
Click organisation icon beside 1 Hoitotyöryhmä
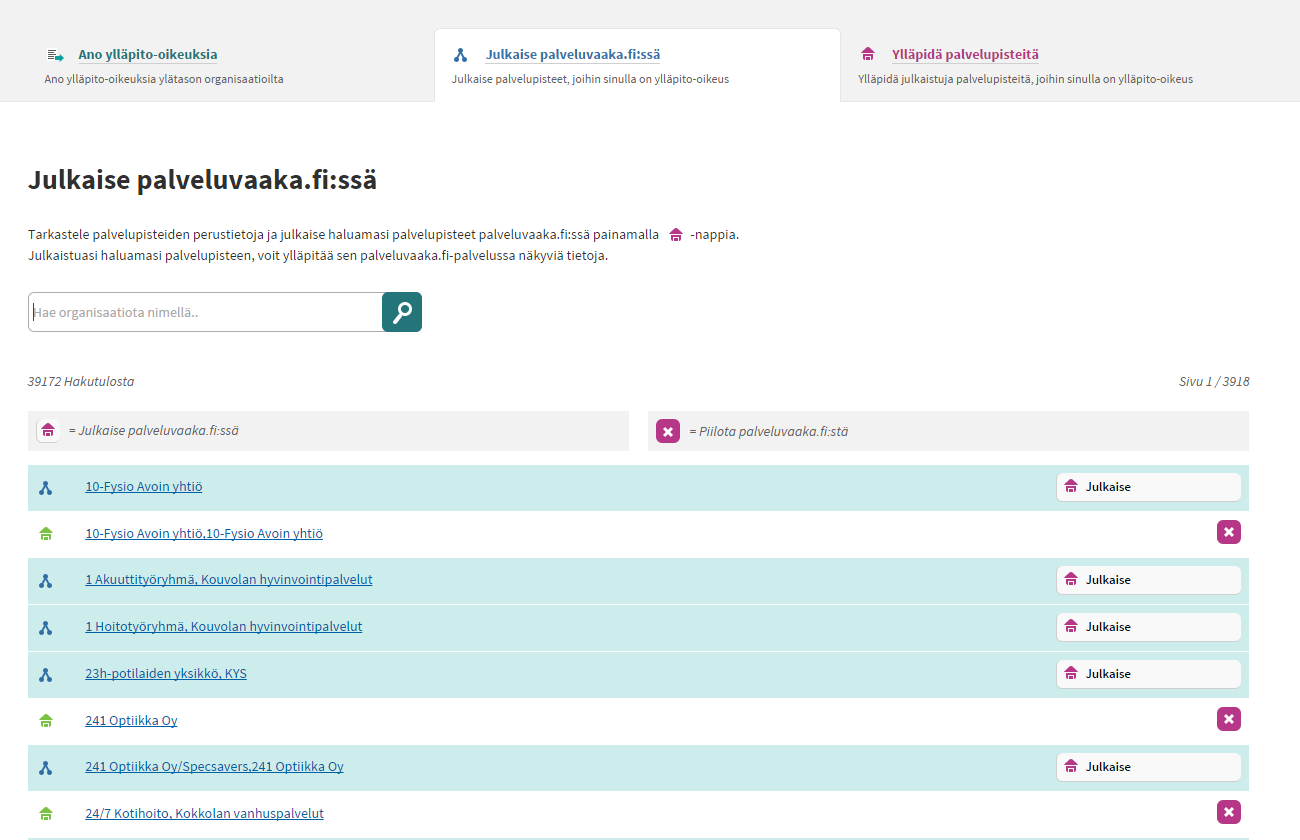45,628
